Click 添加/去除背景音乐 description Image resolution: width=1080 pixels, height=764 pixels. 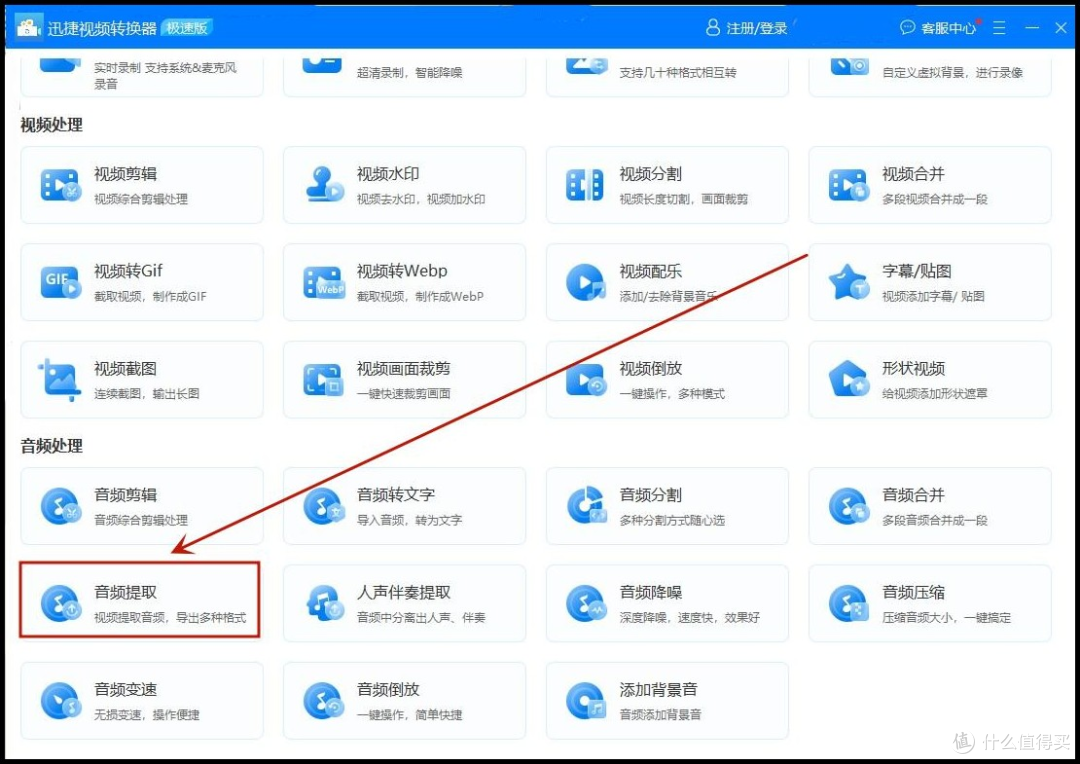(x=667, y=296)
